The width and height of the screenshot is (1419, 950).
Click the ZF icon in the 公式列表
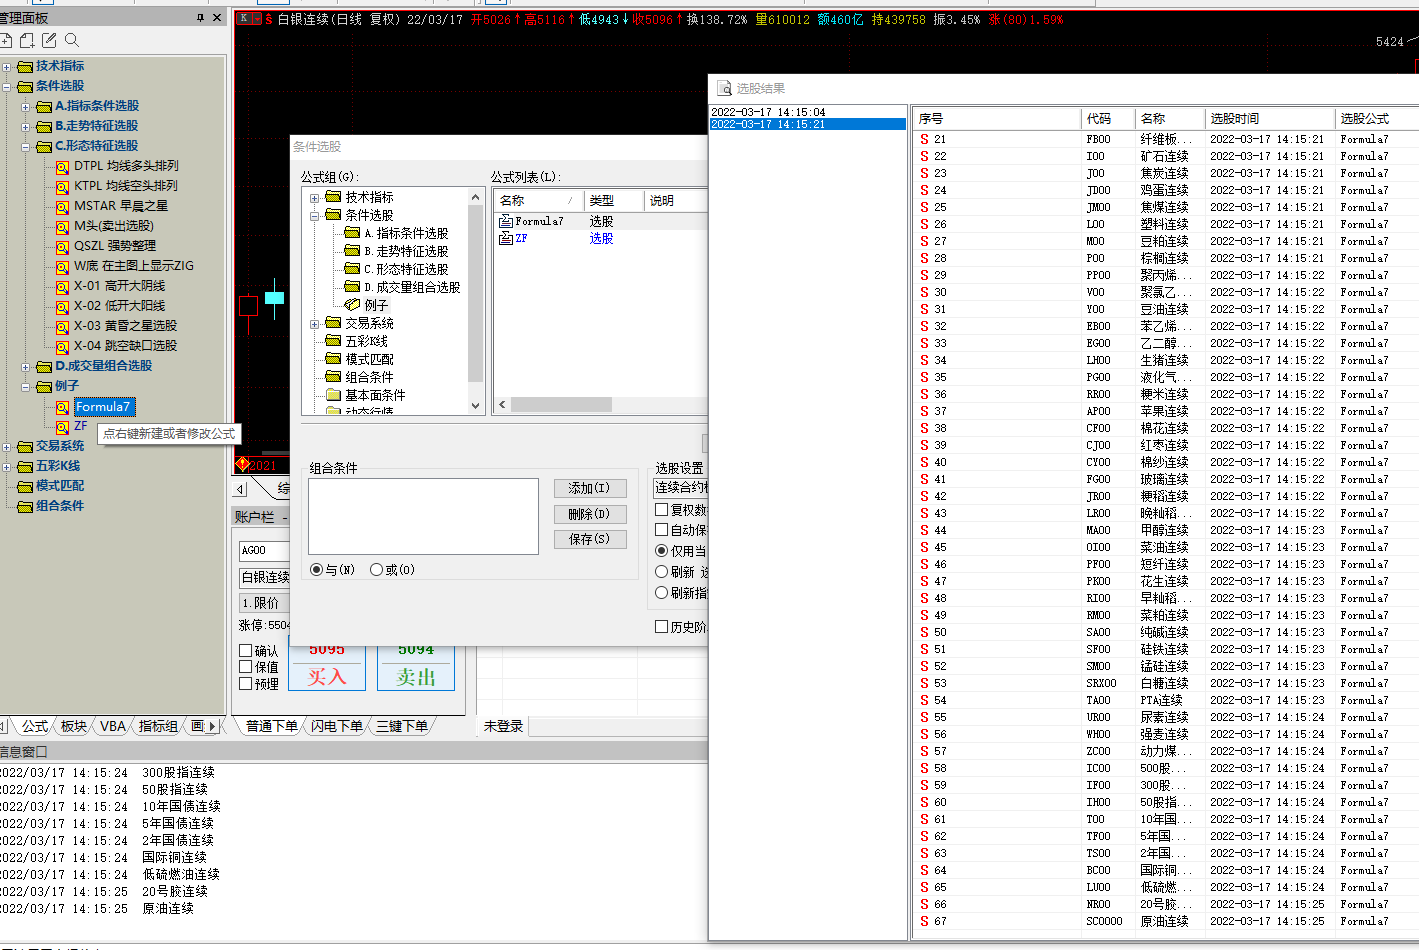click(x=506, y=238)
